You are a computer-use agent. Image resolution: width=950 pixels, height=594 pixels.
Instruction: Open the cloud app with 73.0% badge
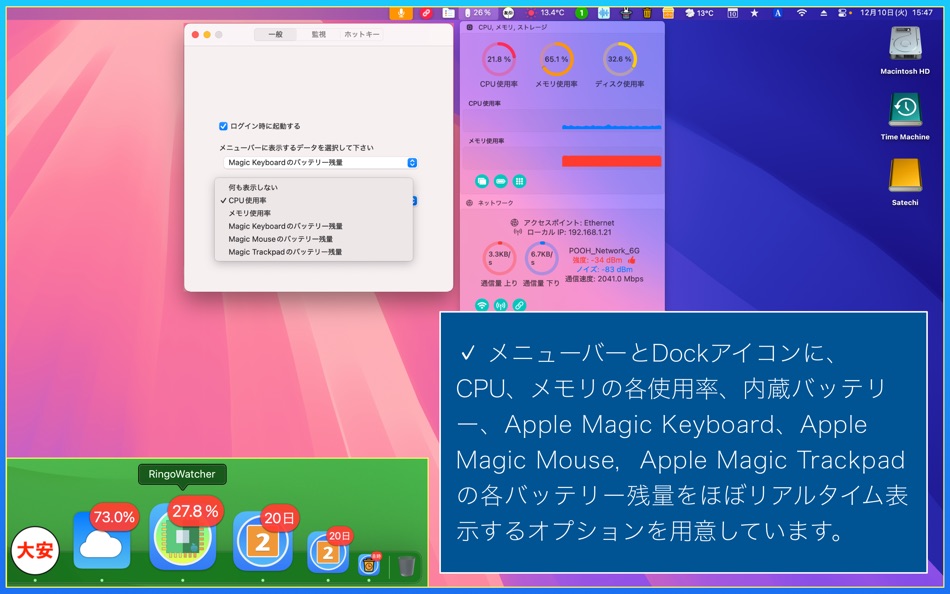102,540
